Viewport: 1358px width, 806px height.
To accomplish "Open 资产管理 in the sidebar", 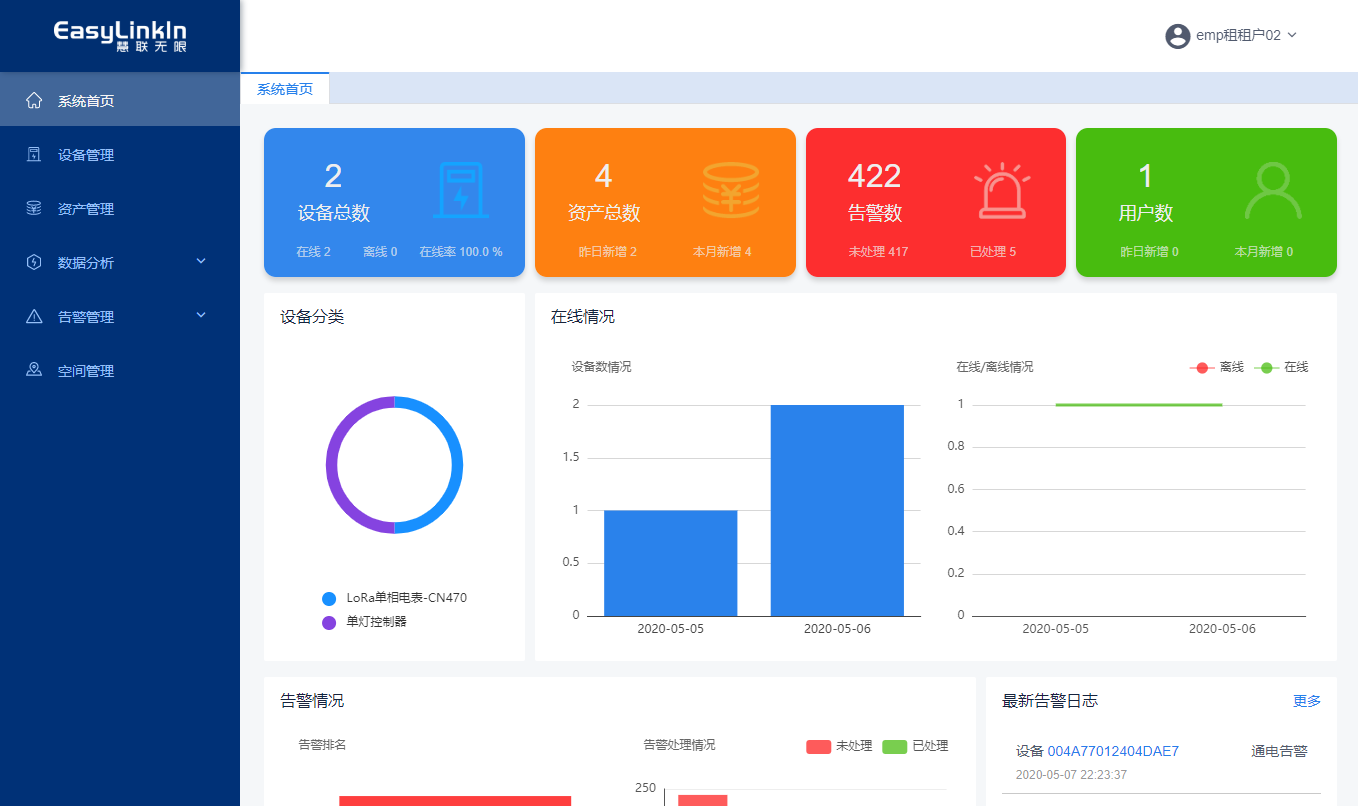I will click(x=120, y=208).
